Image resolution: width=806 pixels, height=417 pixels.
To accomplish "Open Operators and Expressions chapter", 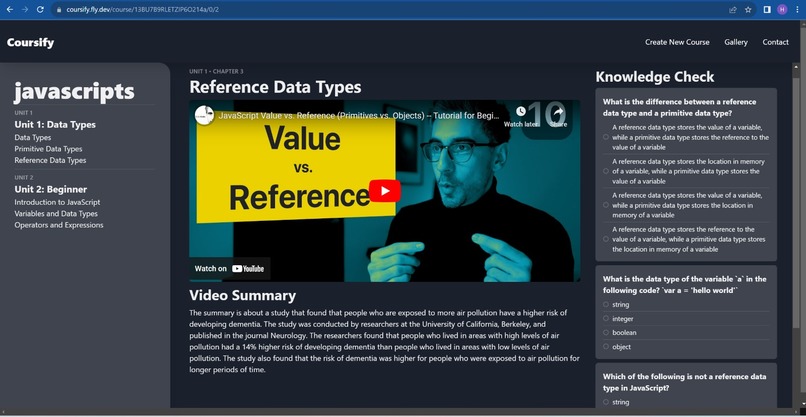I will point(59,225).
